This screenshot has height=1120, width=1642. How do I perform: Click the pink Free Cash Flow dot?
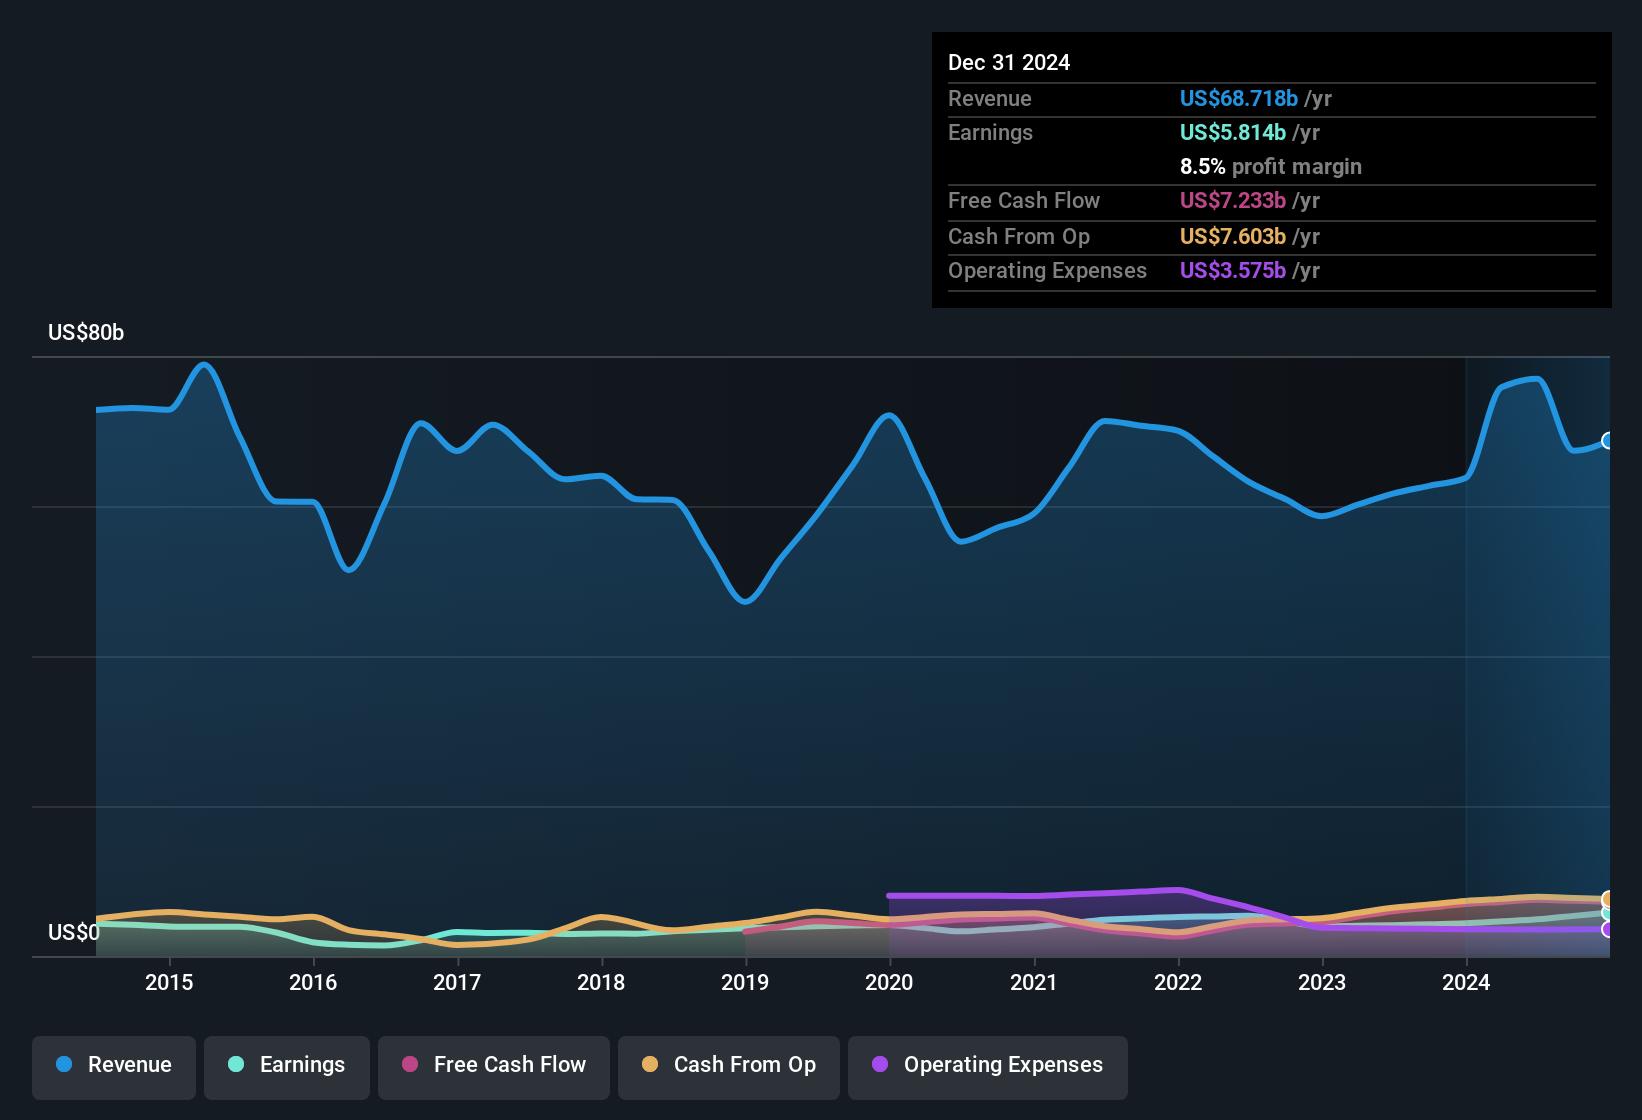pos(410,1065)
